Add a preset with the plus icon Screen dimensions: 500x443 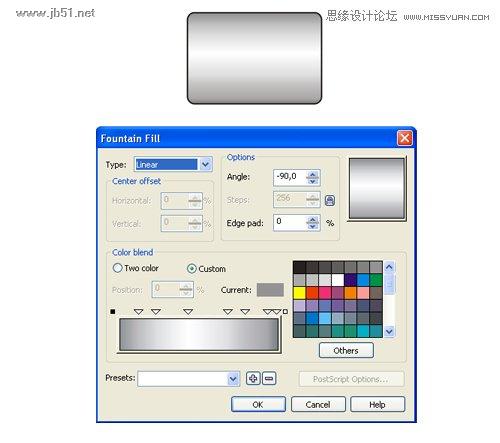click(253, 378)
